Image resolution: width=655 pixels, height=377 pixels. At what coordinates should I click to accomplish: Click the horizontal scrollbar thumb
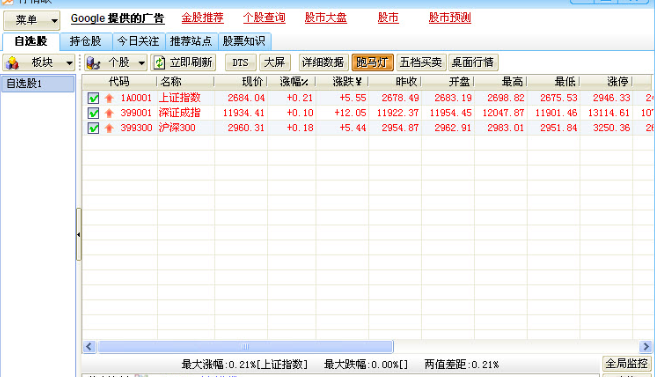tap(246, 346)
